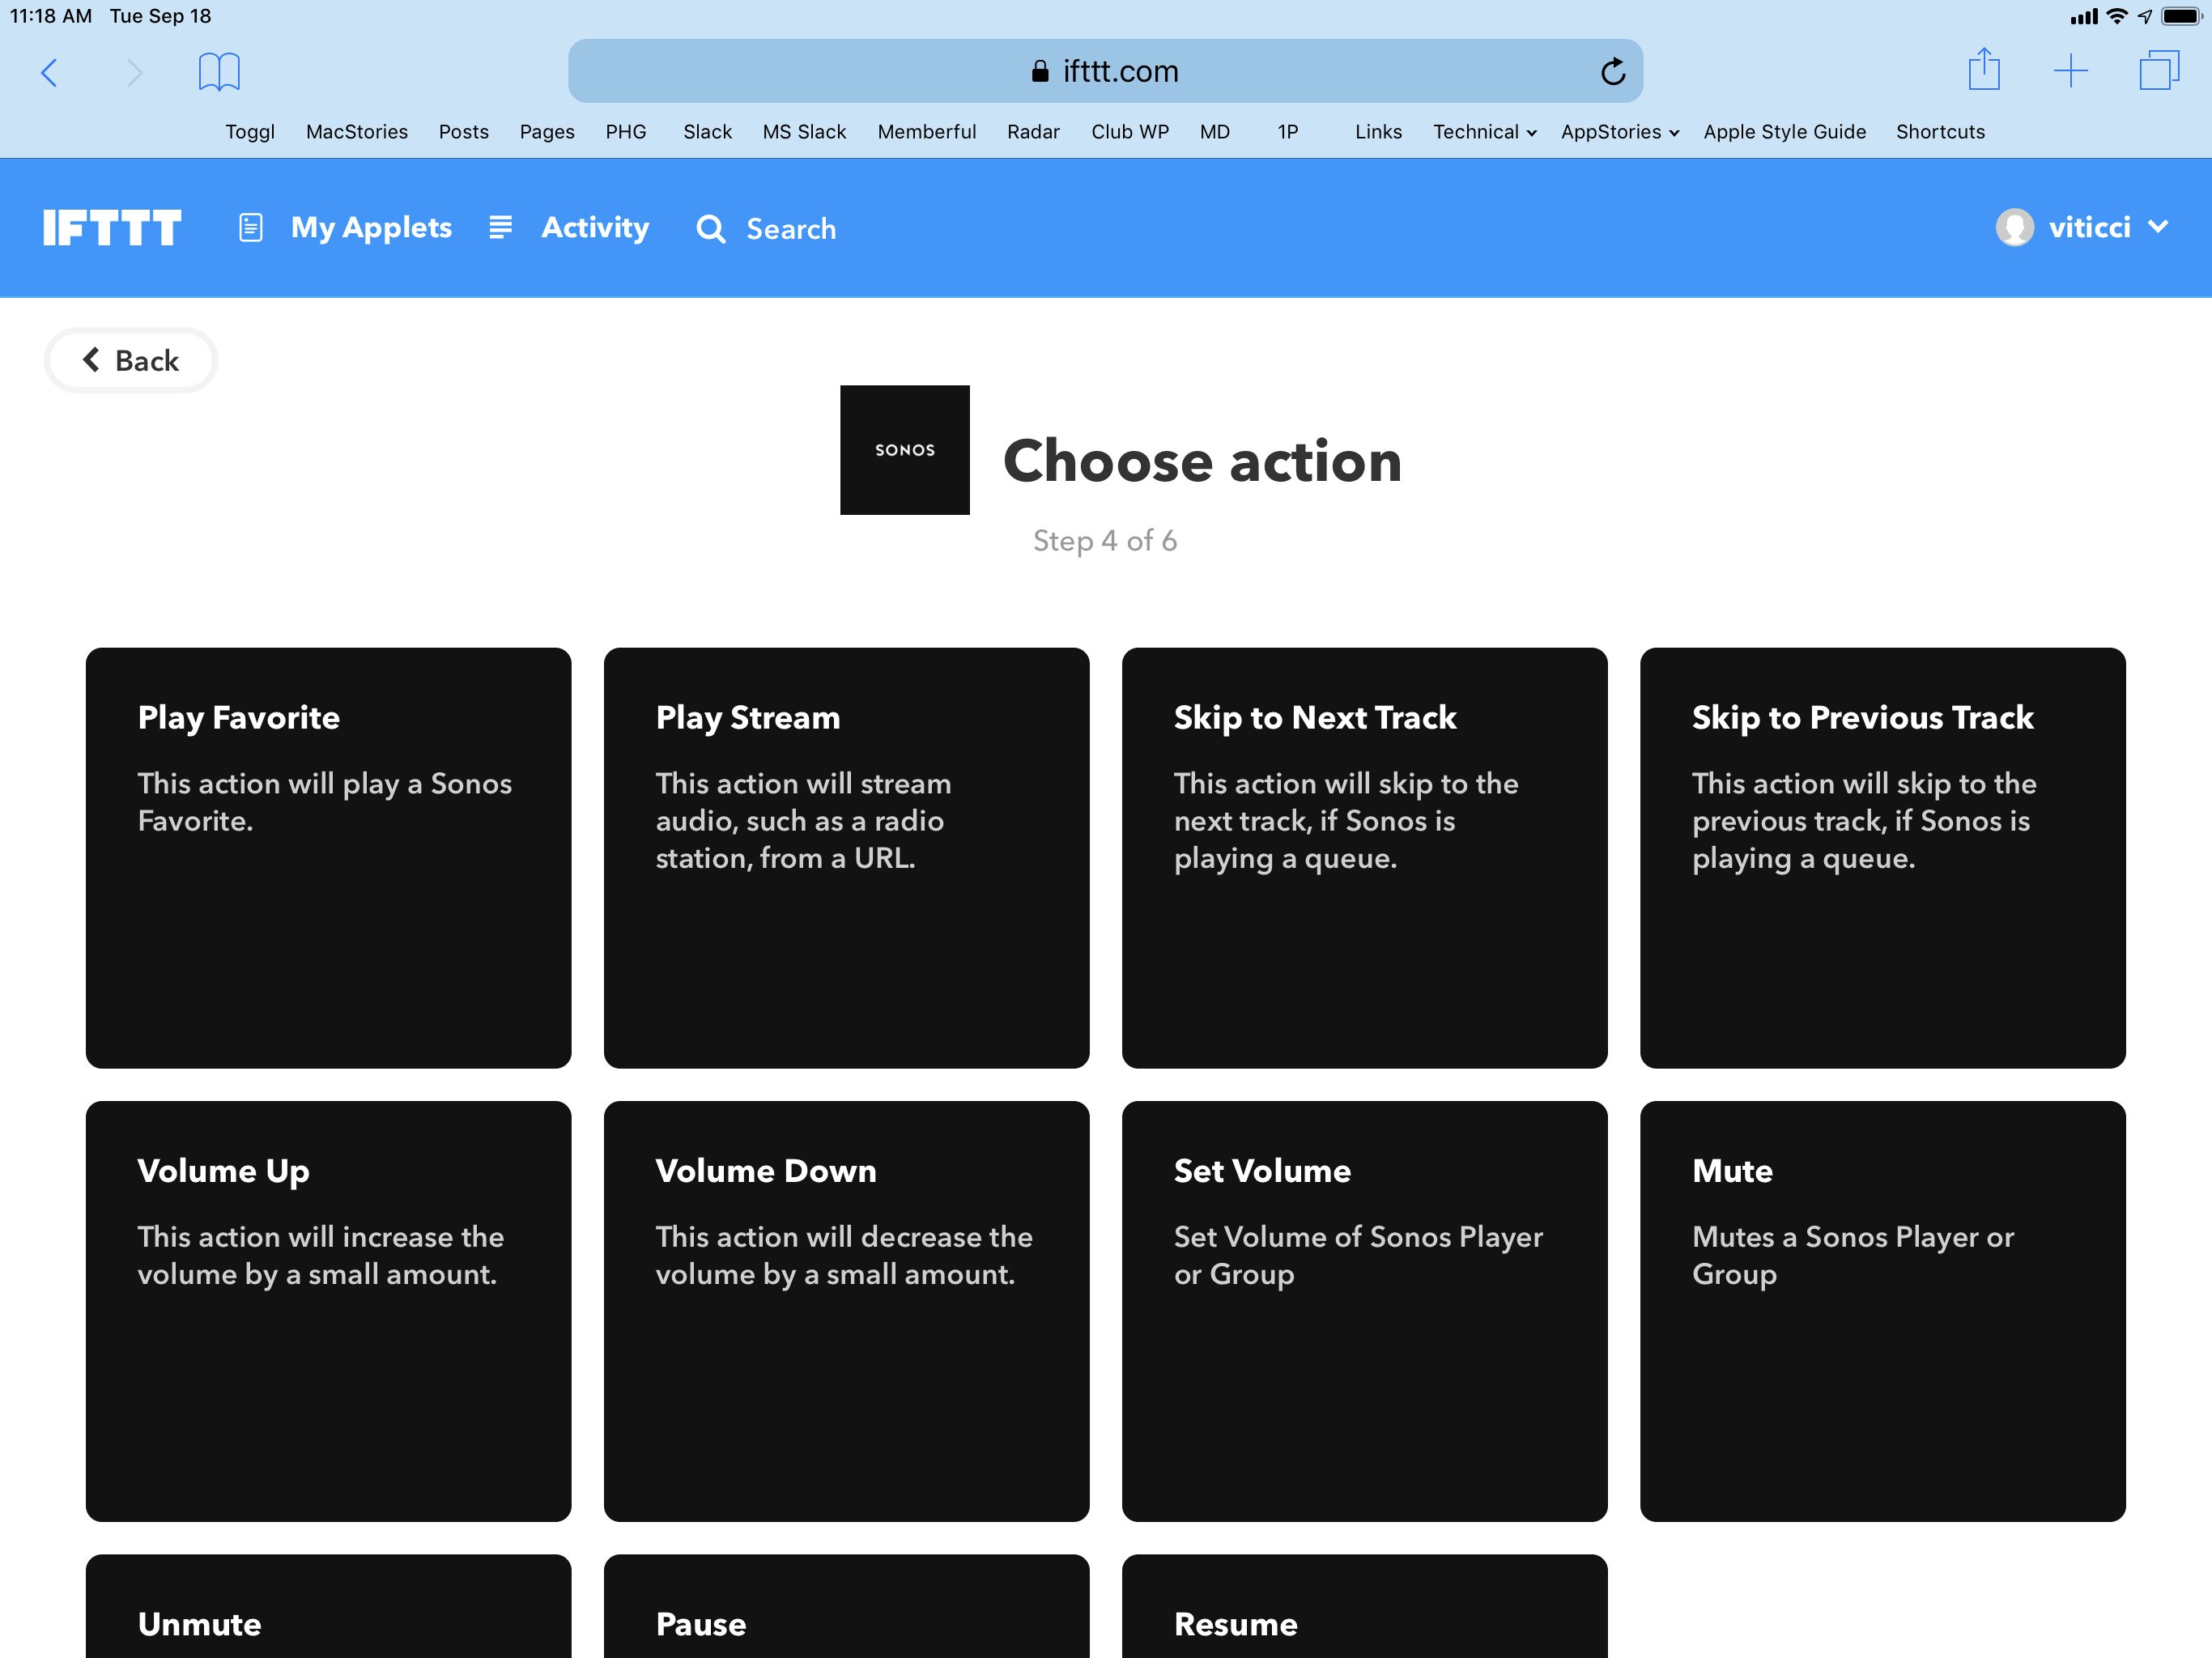Viewport: 2212px width, 1658px height.
Task: Open the MD bookmark
Action: tap(1215, 132)
